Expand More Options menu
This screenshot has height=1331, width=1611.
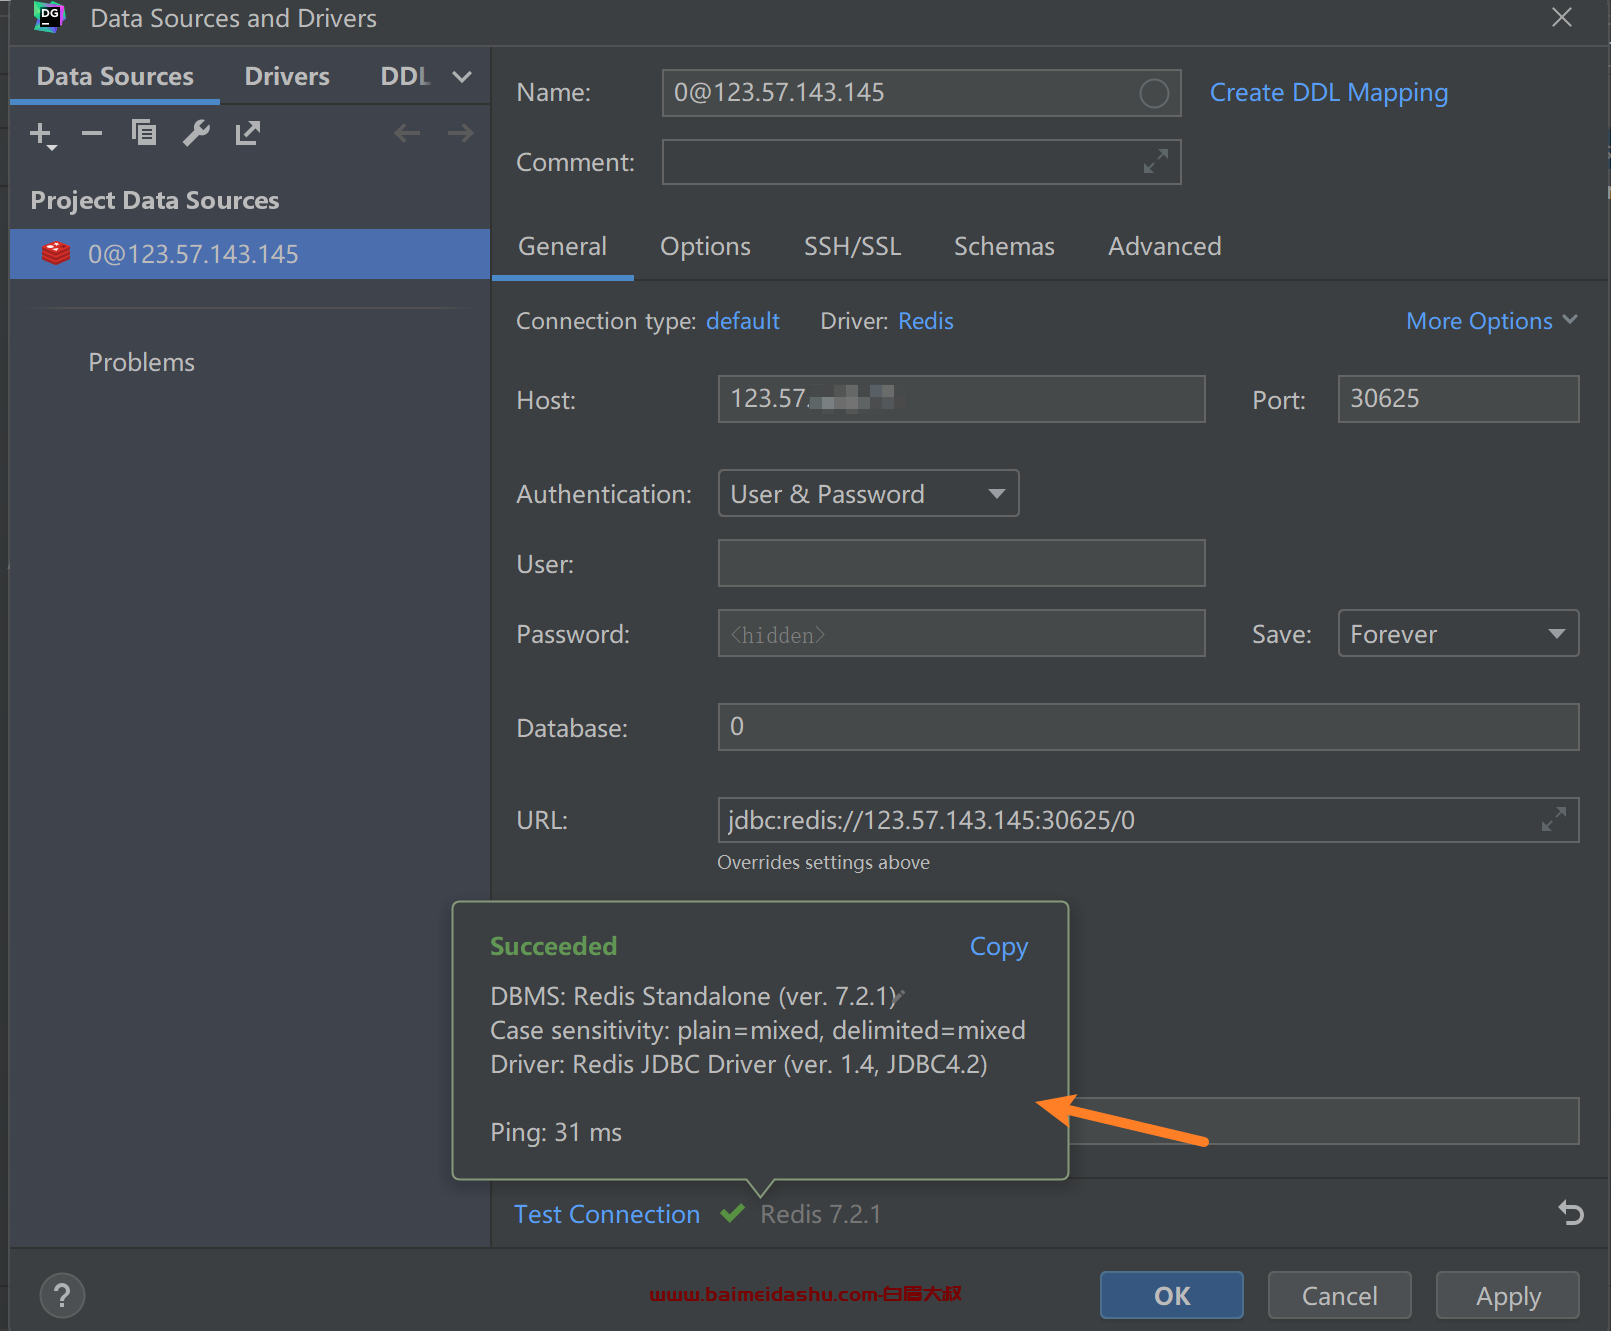pos(1492,321)
